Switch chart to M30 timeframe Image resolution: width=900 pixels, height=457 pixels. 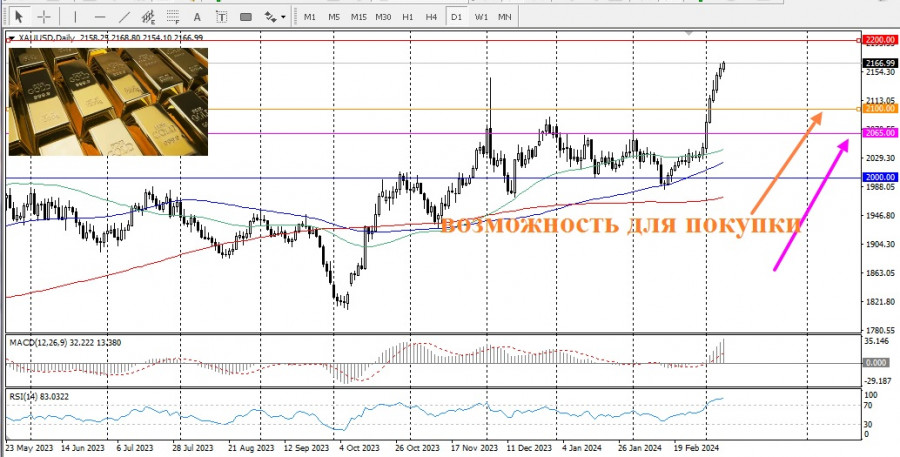(383, 17)
